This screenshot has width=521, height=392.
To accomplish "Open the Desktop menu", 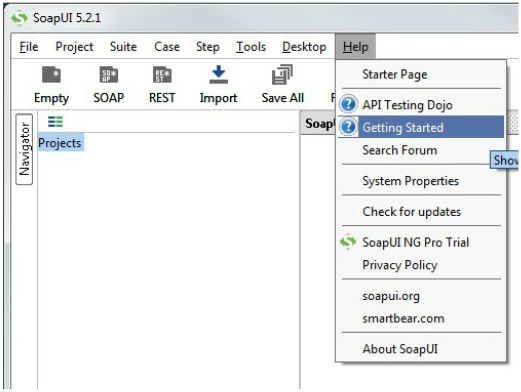I will coord(304,47).
